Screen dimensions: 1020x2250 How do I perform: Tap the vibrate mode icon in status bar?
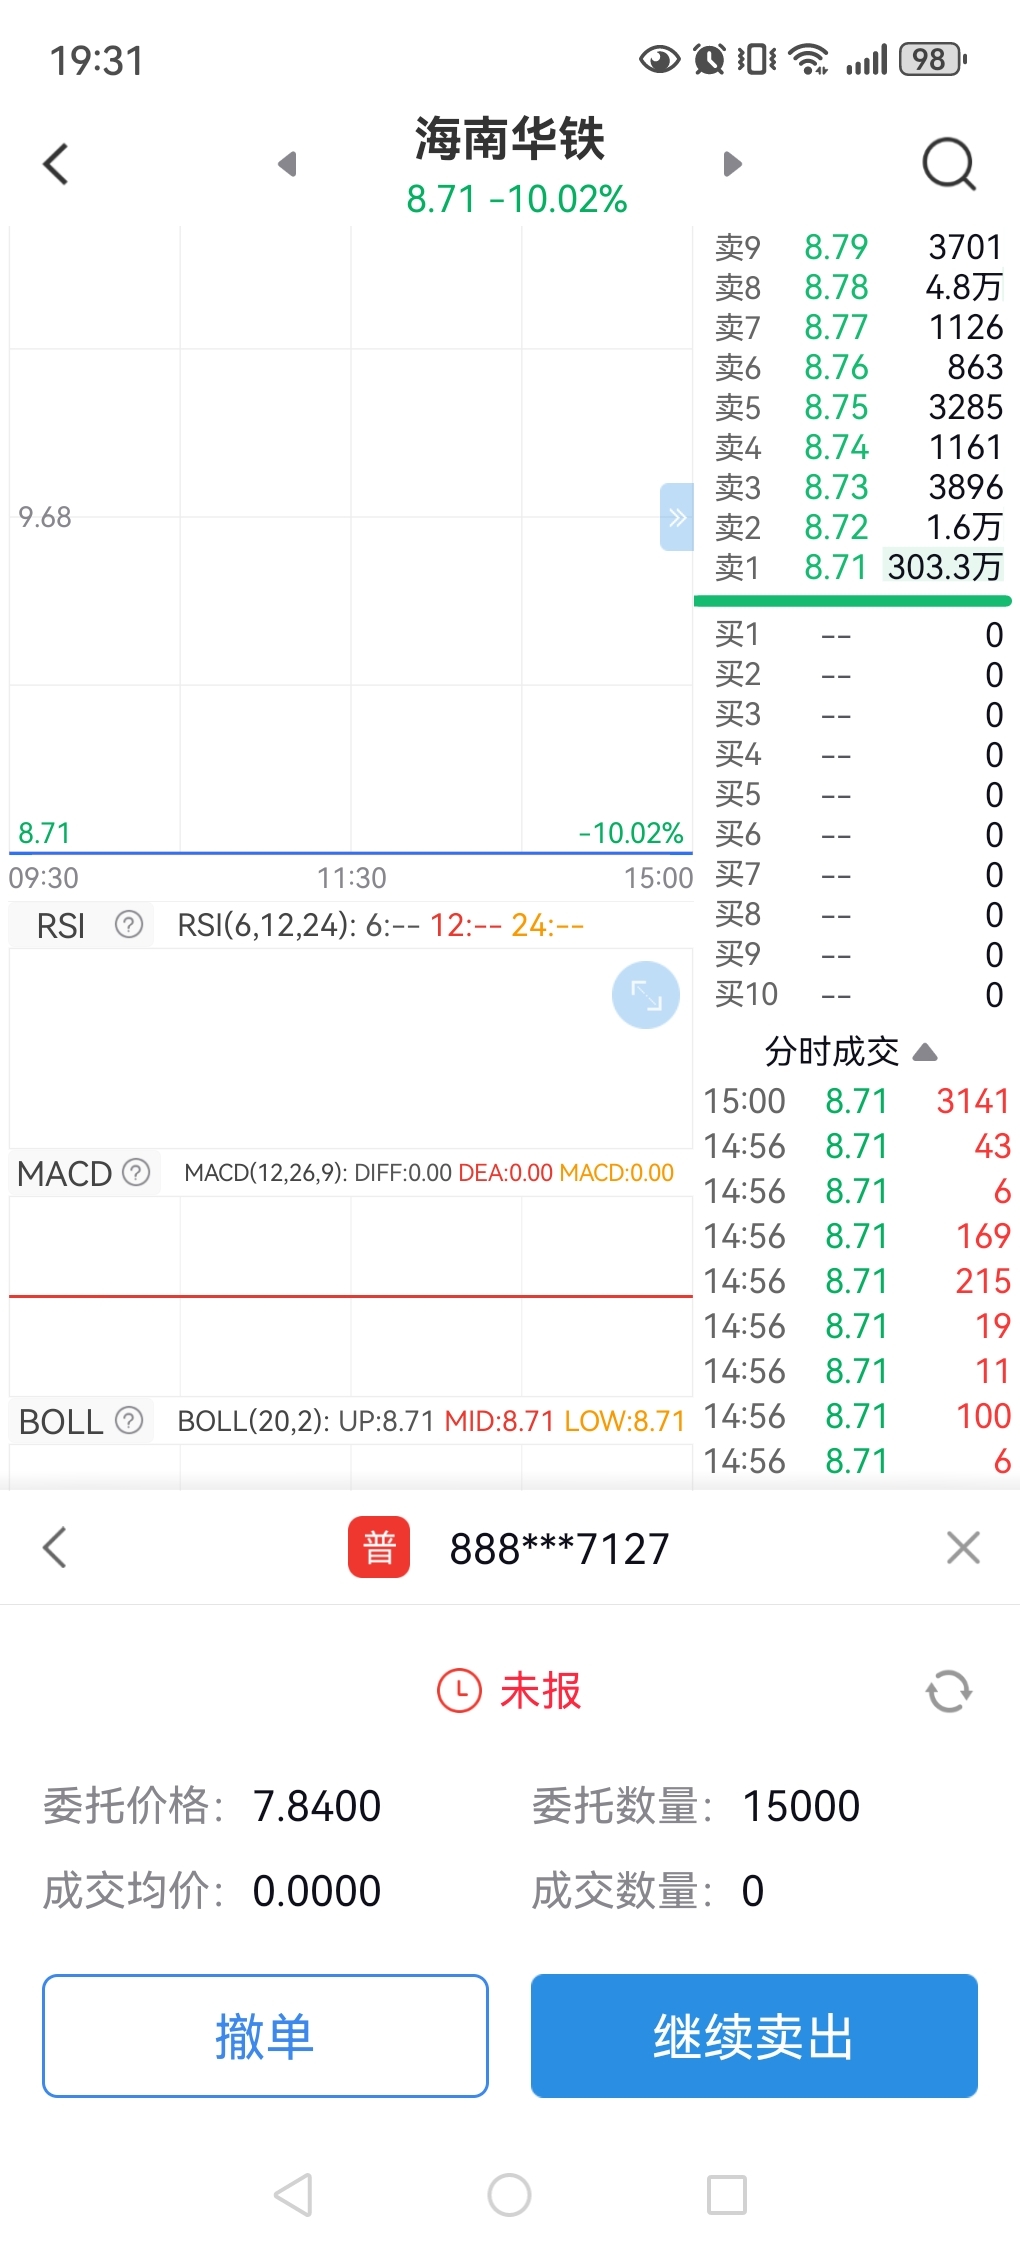[757, 60]
